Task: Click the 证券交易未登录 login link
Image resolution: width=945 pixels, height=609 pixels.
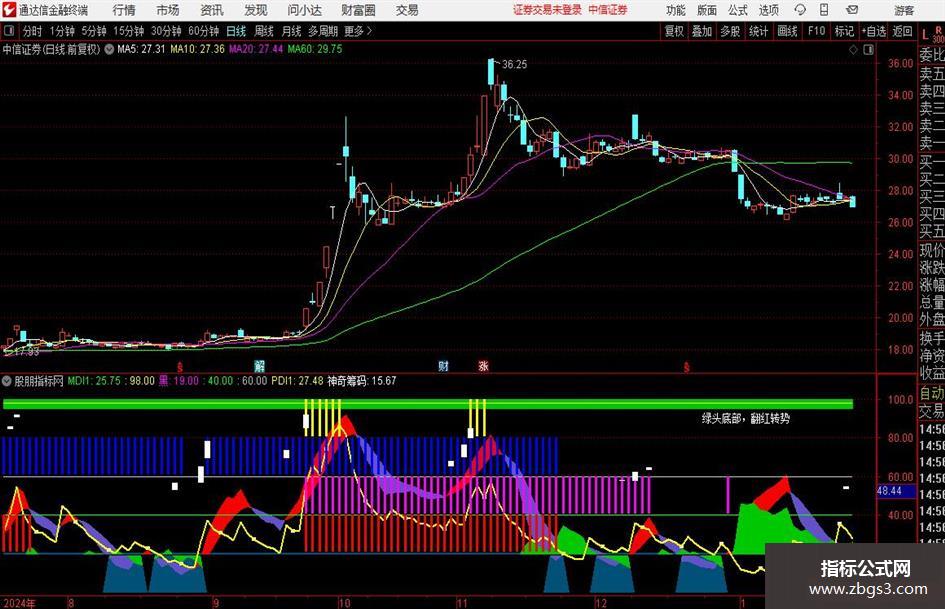Action: click(547, 10)
